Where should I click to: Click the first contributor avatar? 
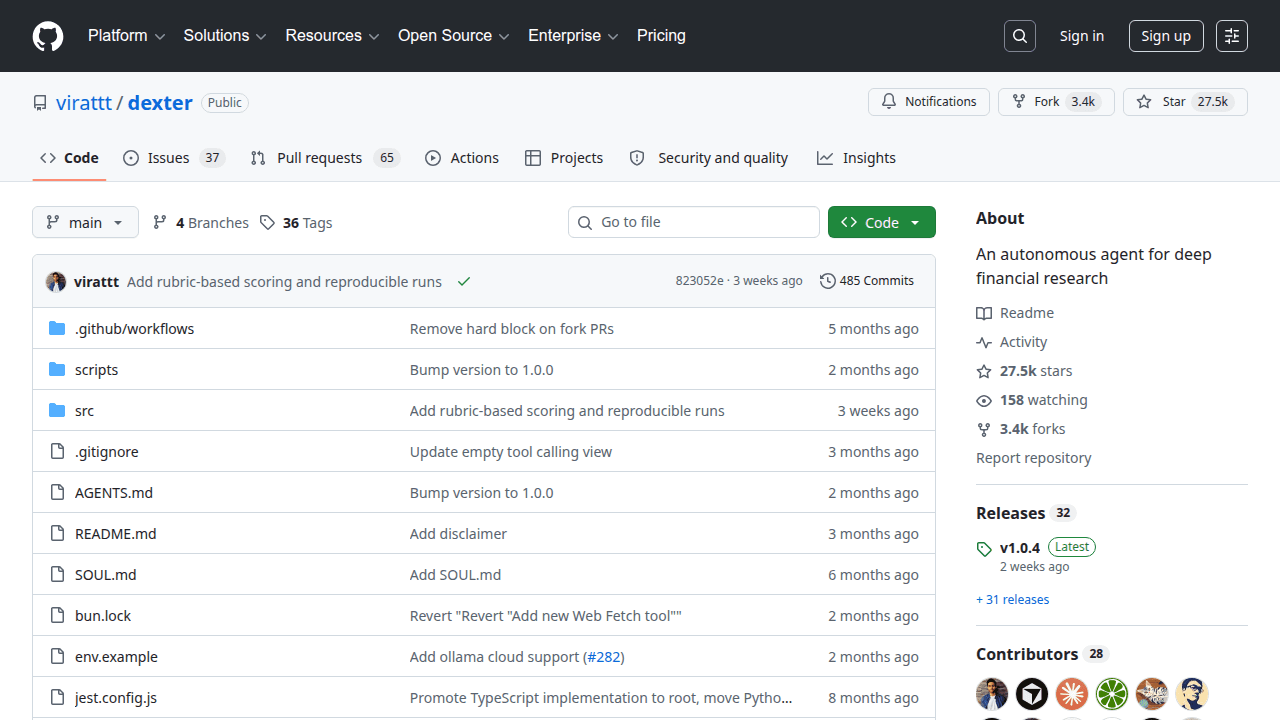pos(992,693)
